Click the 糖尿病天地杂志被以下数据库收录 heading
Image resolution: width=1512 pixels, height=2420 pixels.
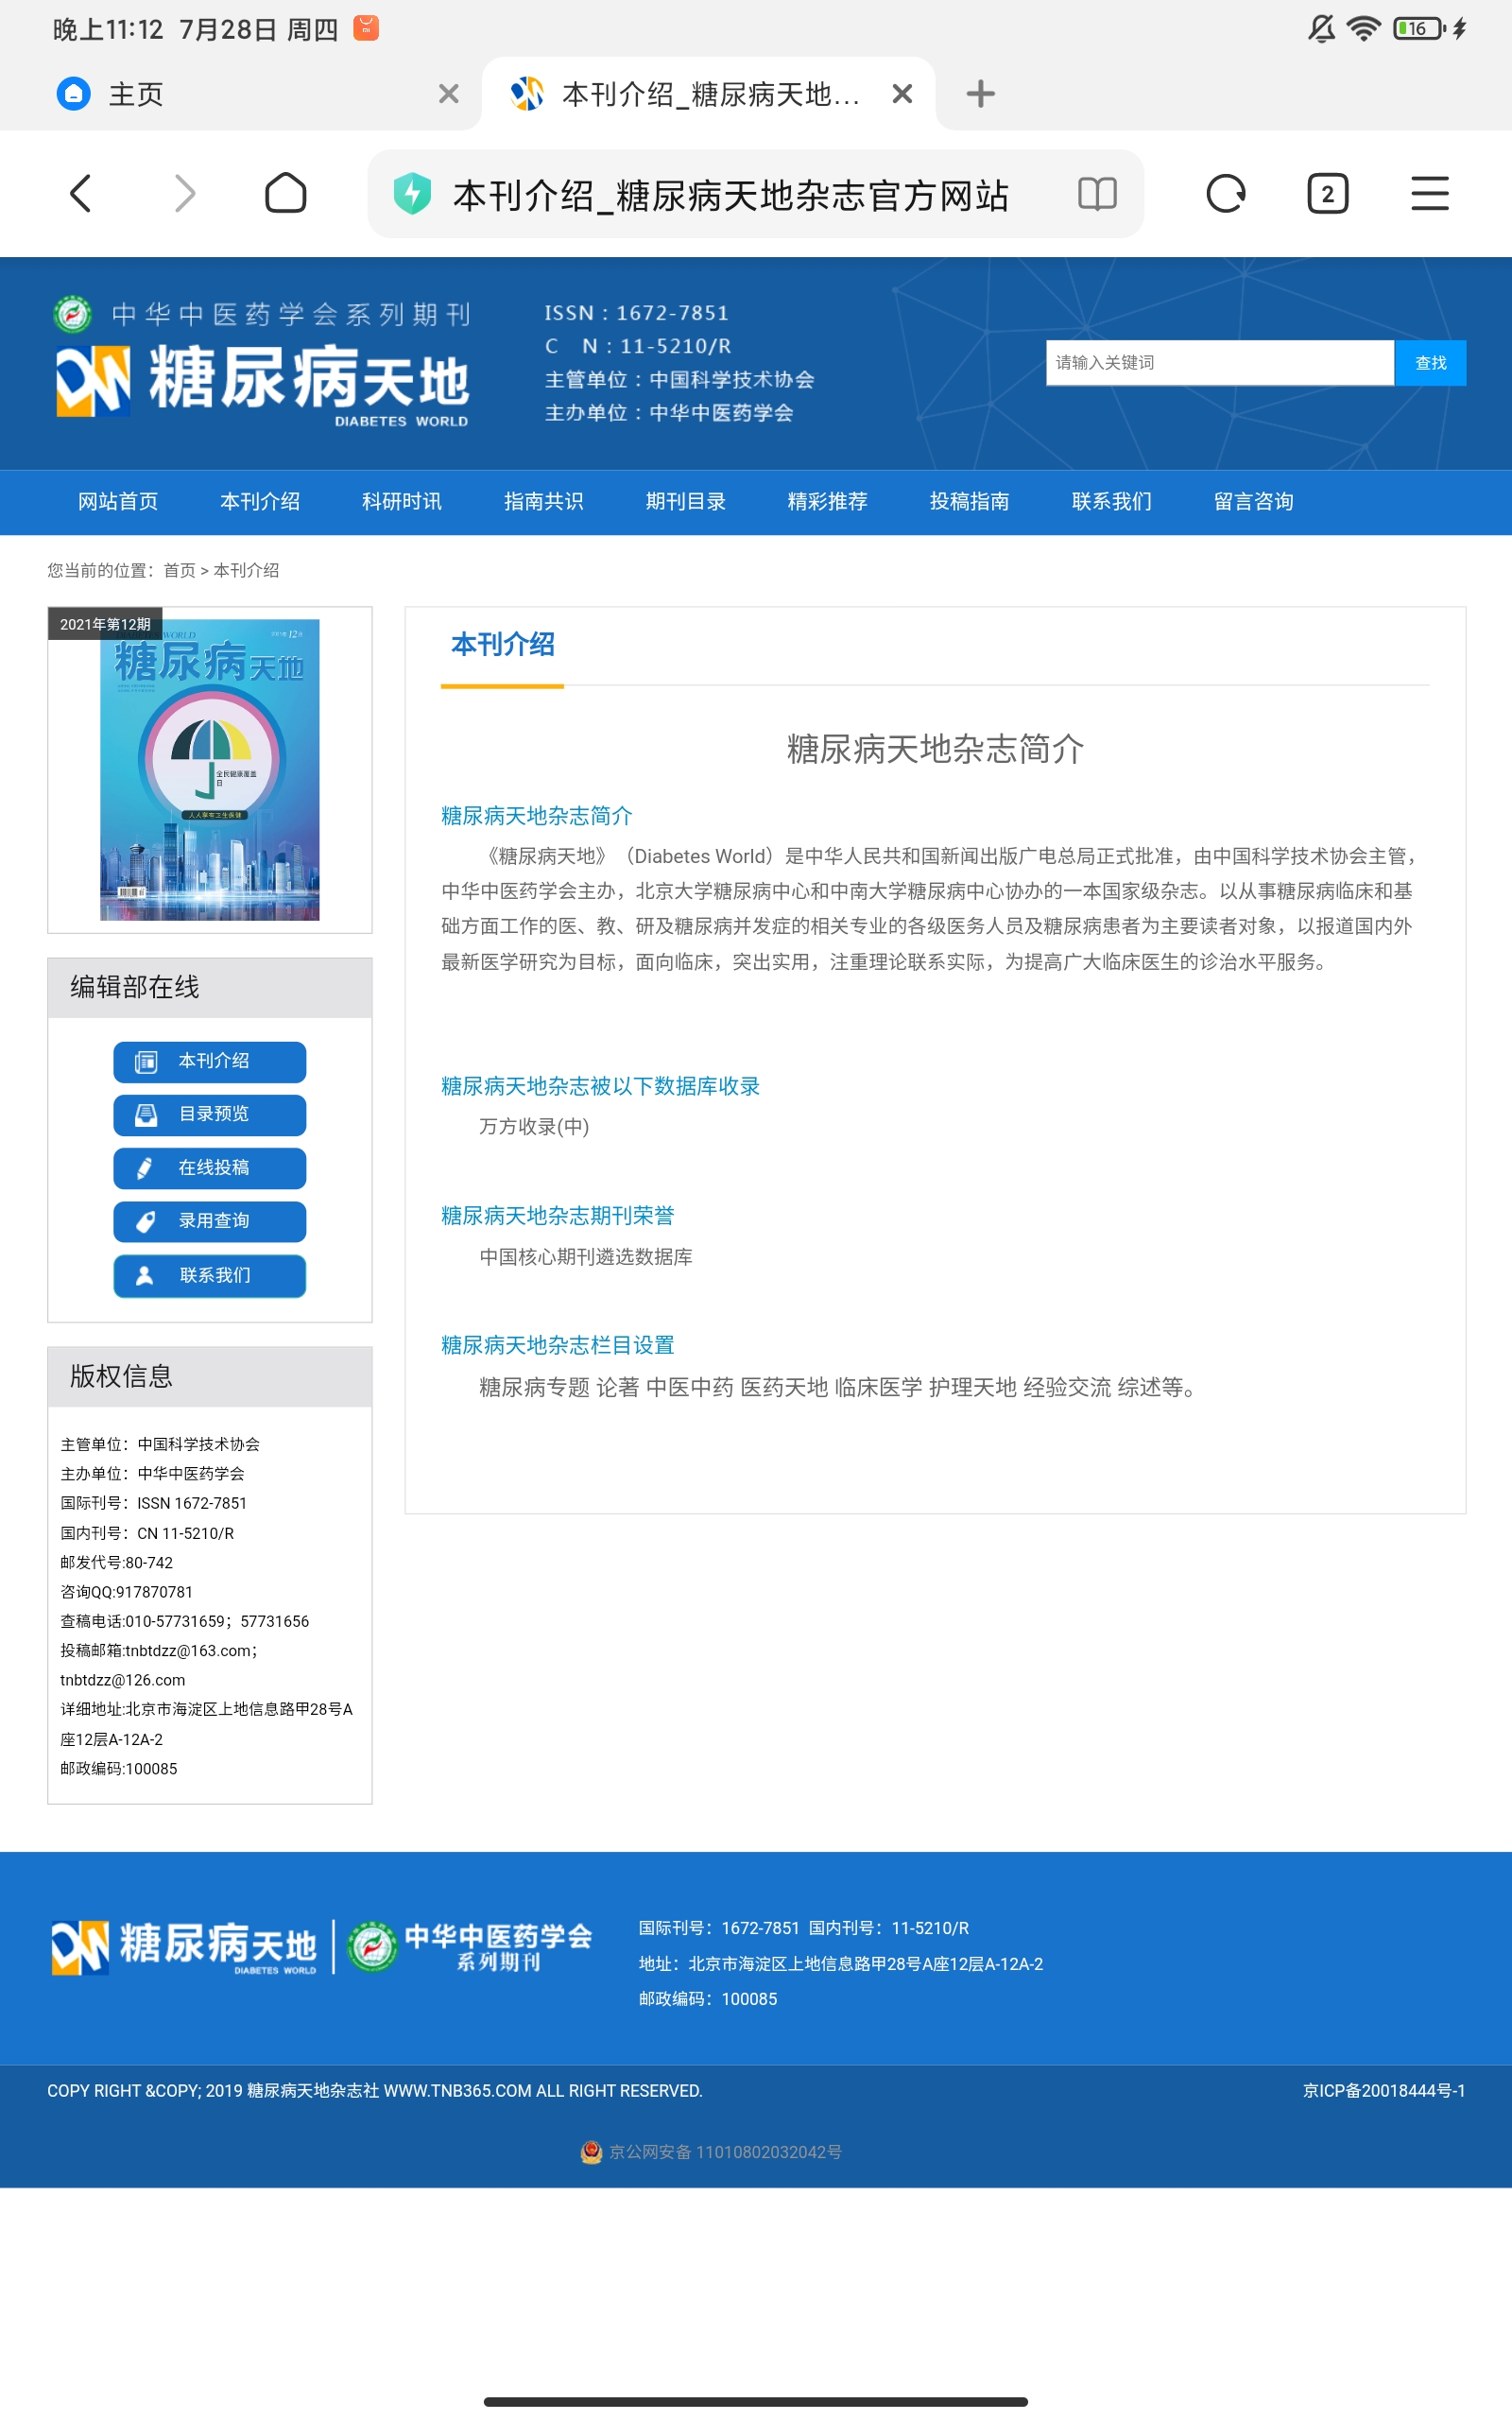[x=600, y=1086]
